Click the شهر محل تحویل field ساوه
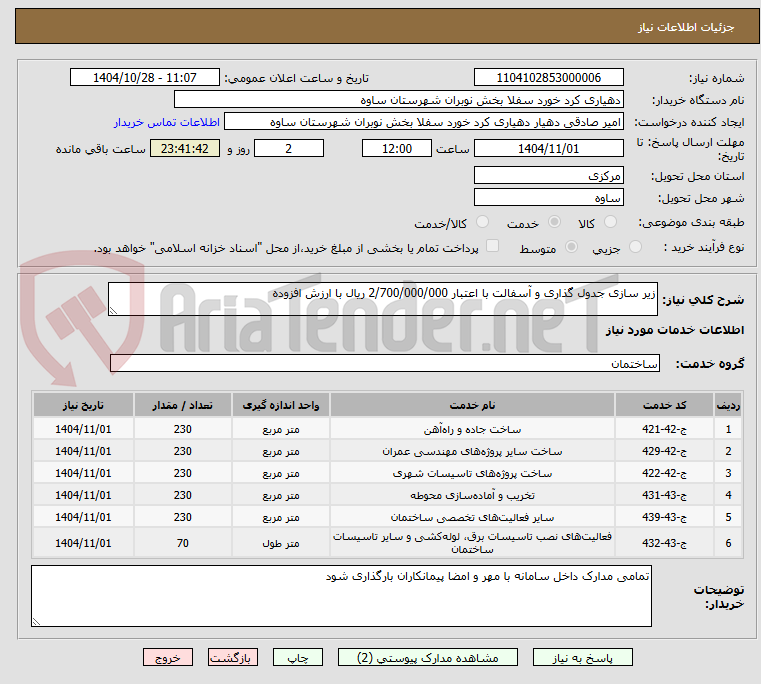The image size is (761, 684). pos(548,198)
